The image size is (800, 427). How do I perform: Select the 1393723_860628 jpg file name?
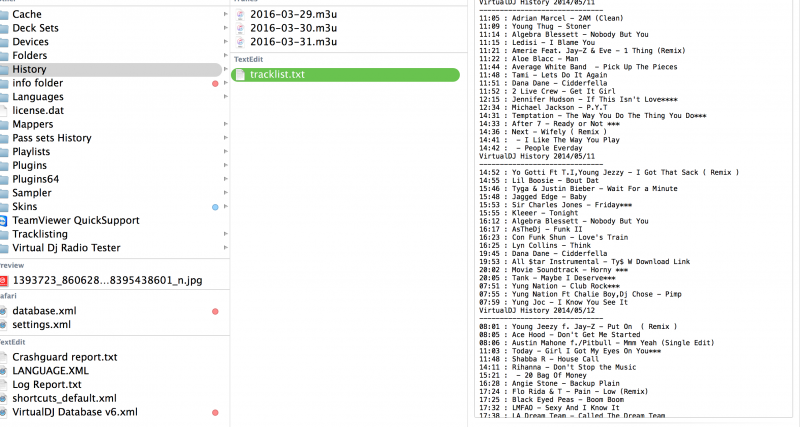tap(107, 281)
